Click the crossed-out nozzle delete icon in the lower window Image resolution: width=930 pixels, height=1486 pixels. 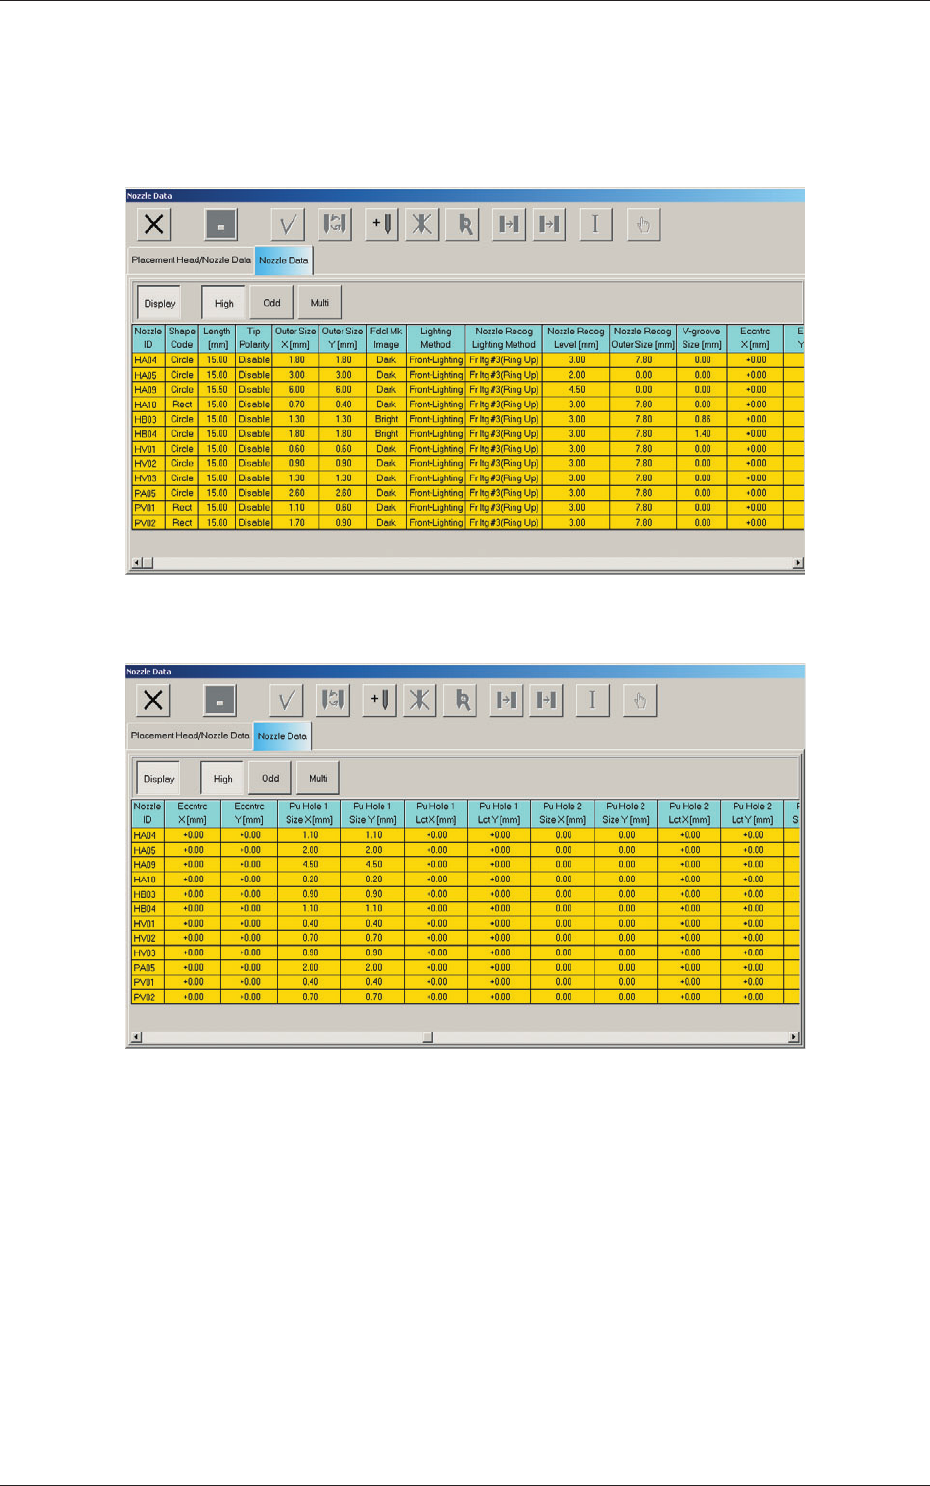click(420, 700)
